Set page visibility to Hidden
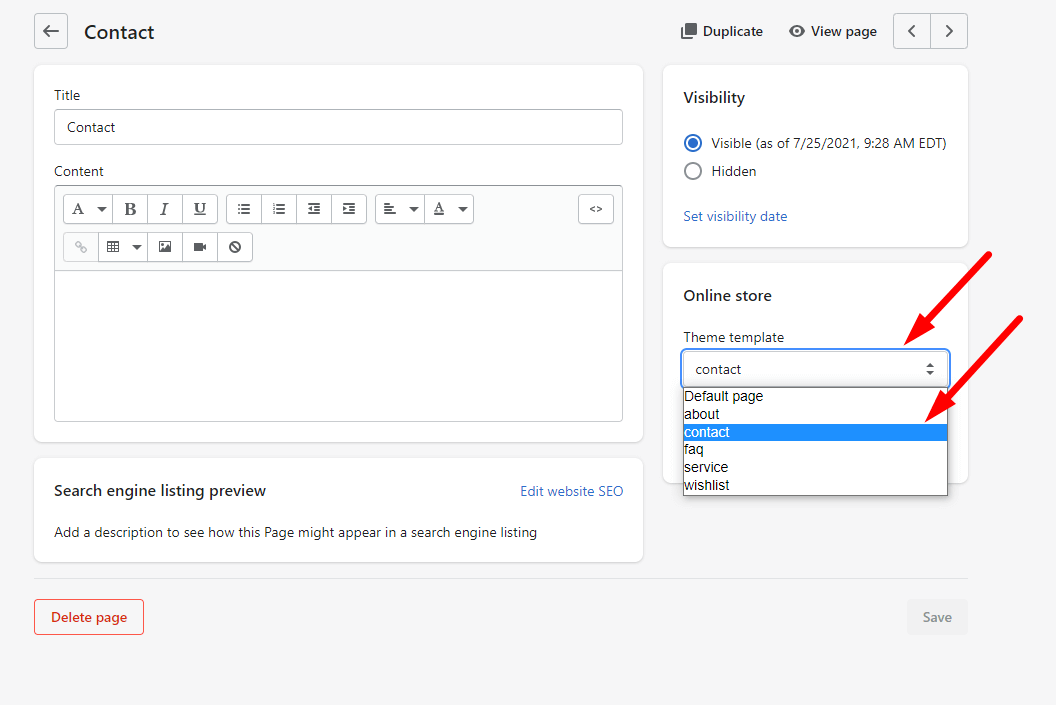This screenshot has height=705, width=1056. 693,171
